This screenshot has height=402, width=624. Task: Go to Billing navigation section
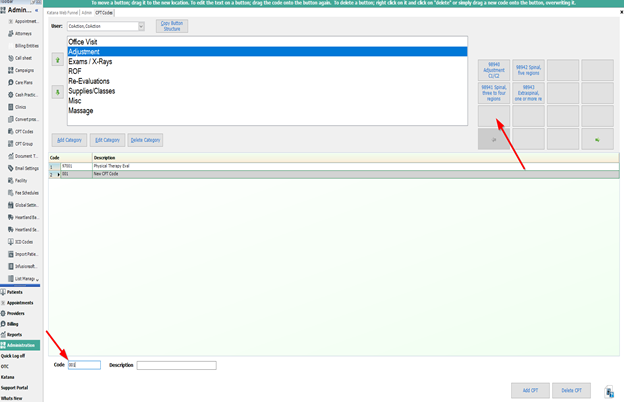pos(10,324)
